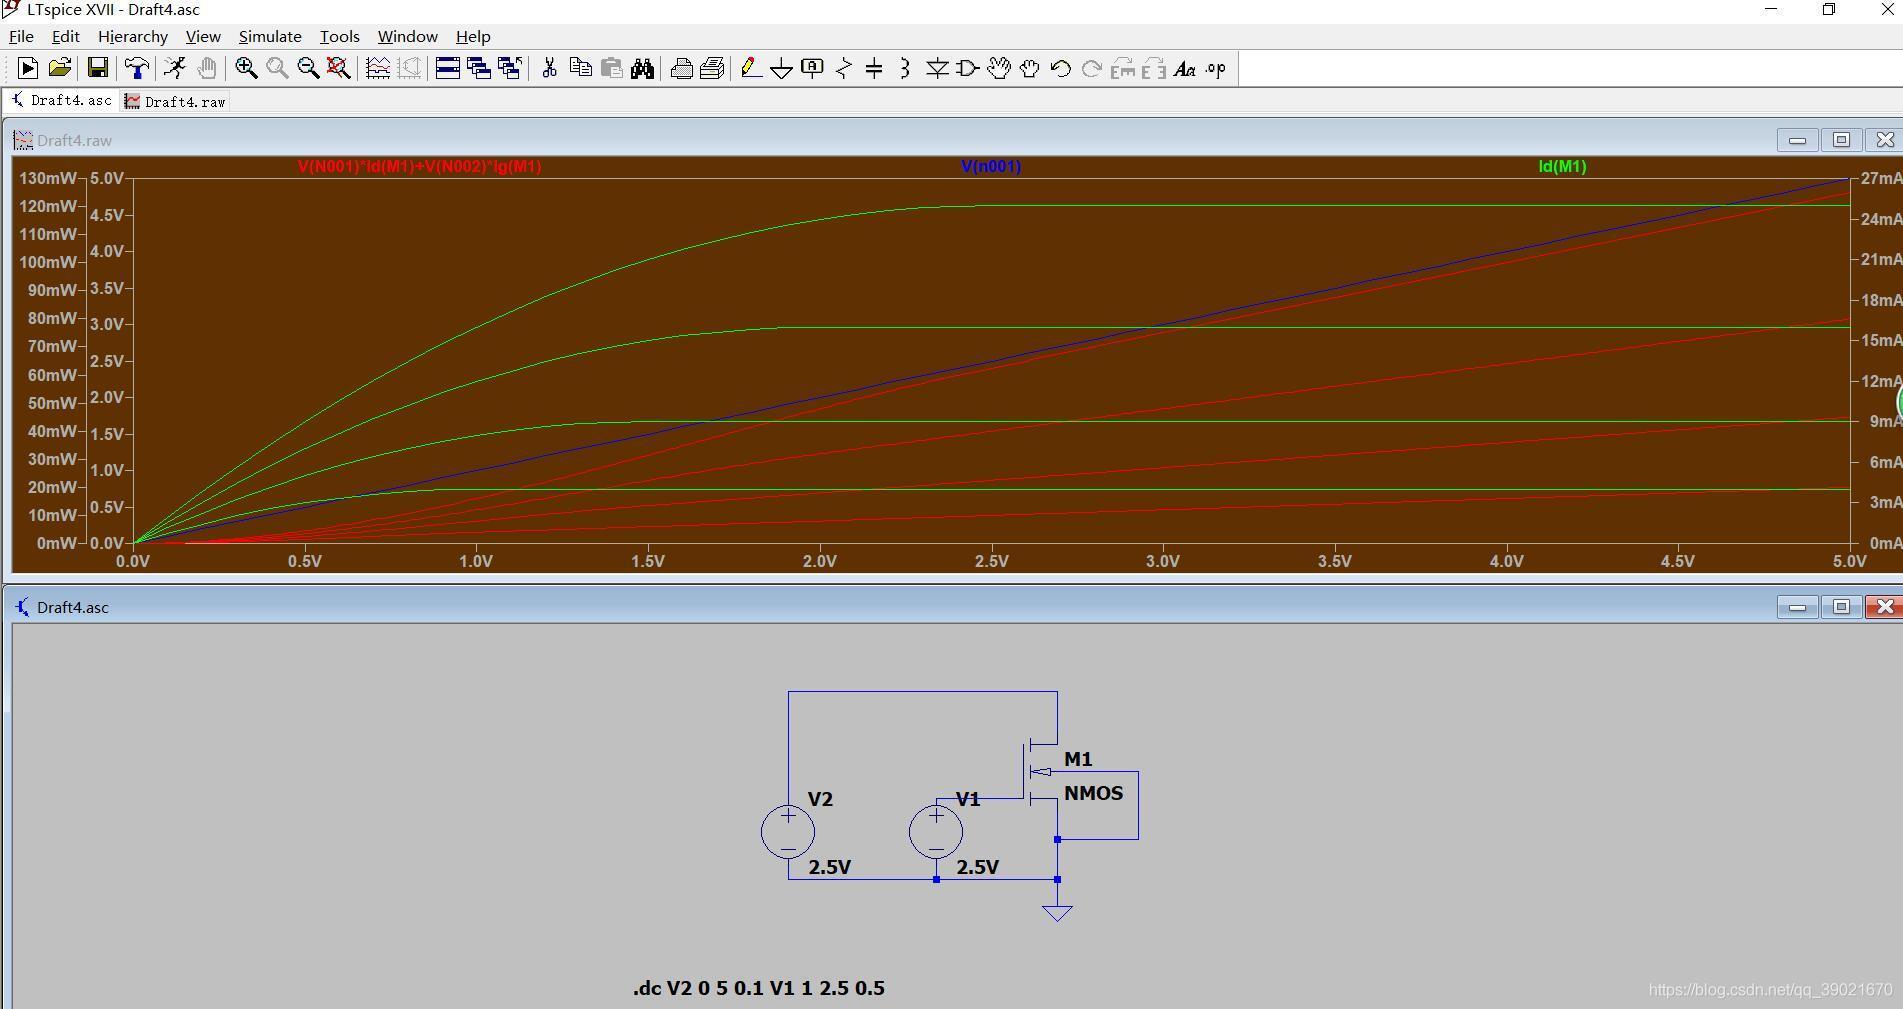Cascade windows using the toolbar icon
Image resolution: width=1903 pixels, height=1009 pixels.
[479, 68]
